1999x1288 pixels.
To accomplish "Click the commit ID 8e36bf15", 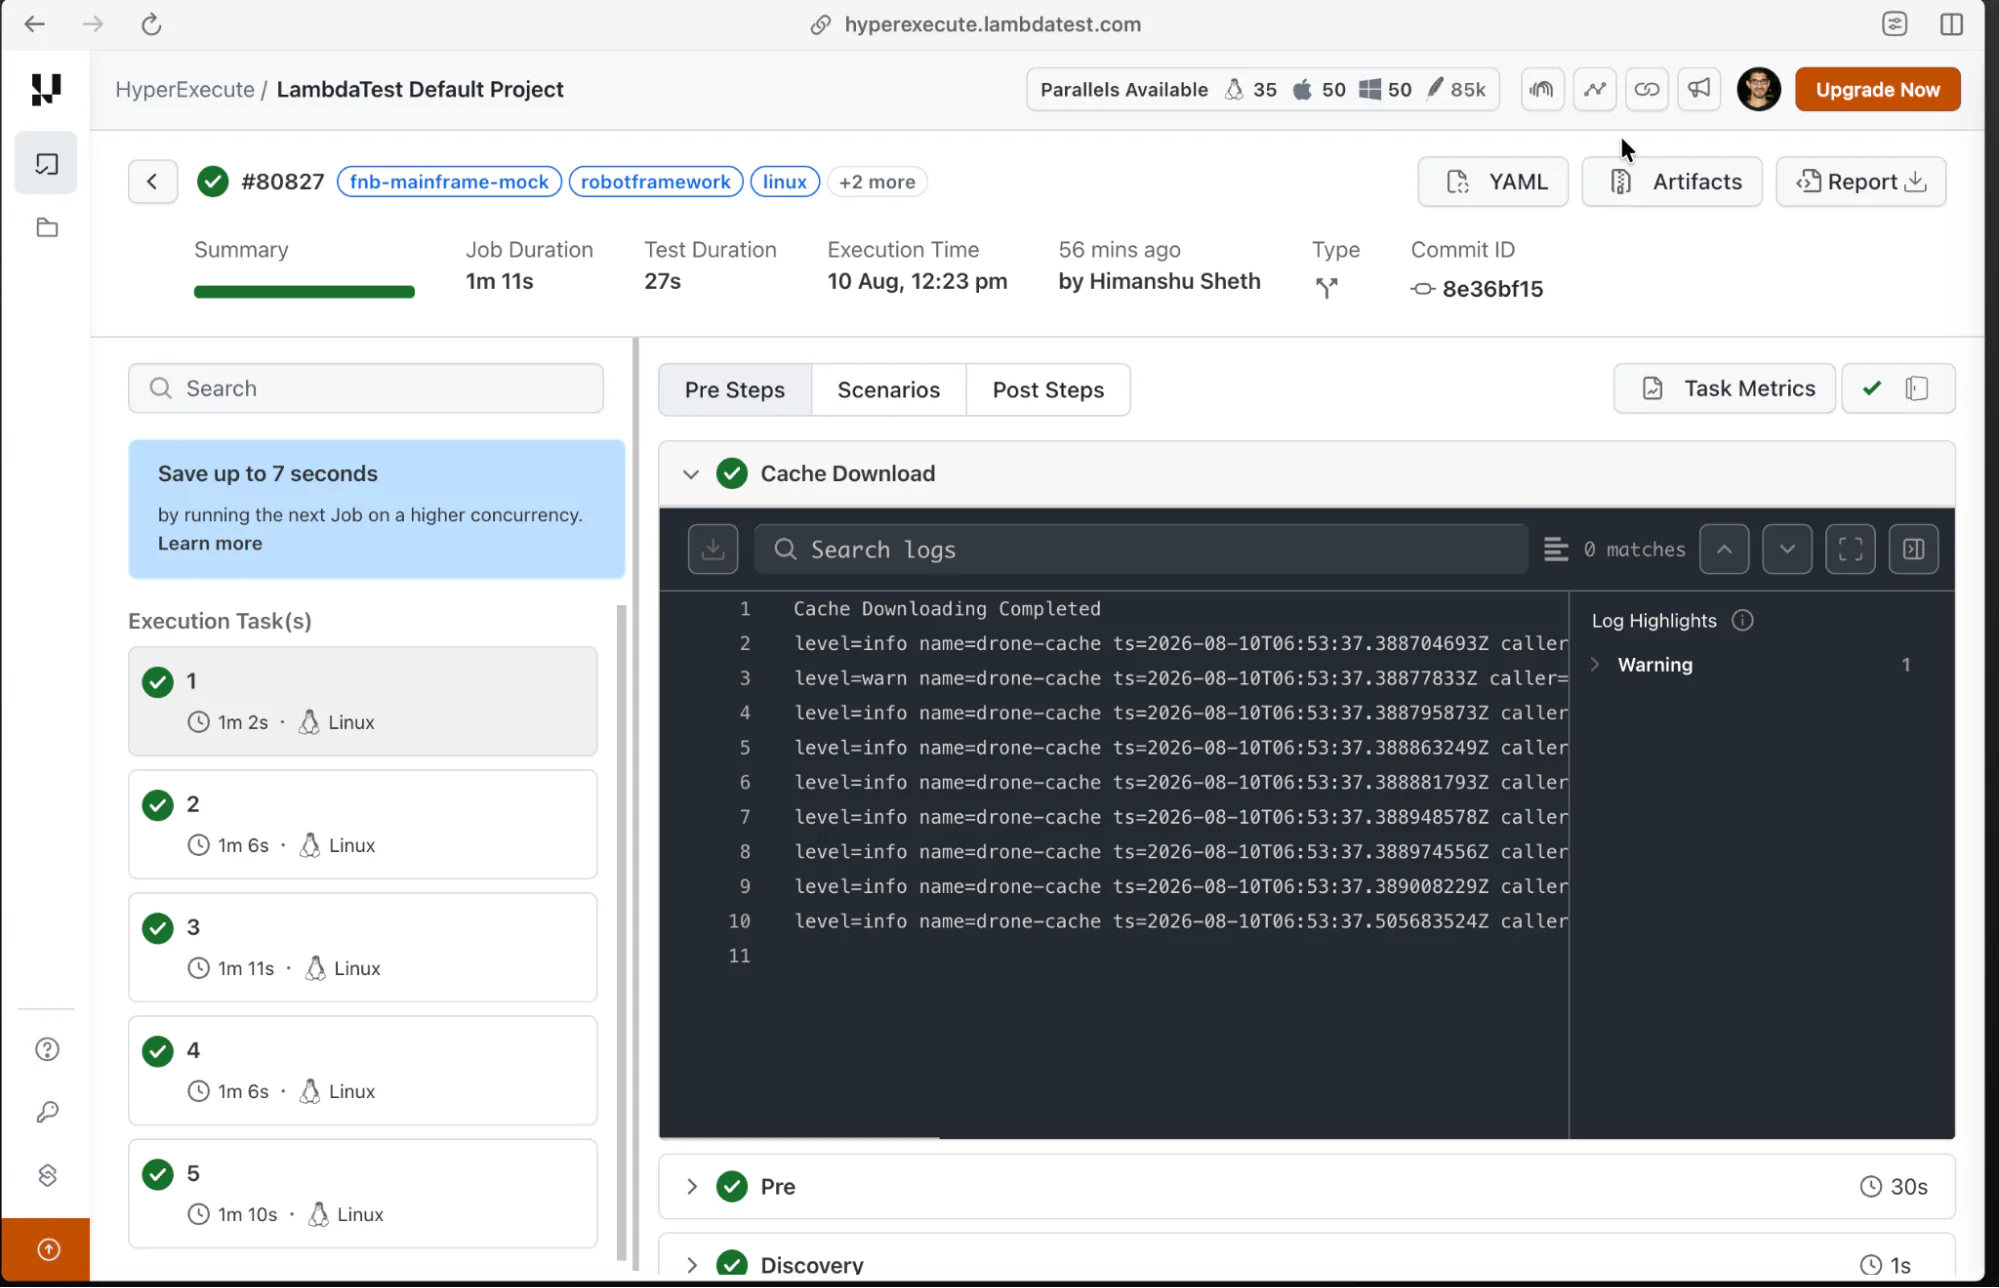I will tap(1492, 289).
